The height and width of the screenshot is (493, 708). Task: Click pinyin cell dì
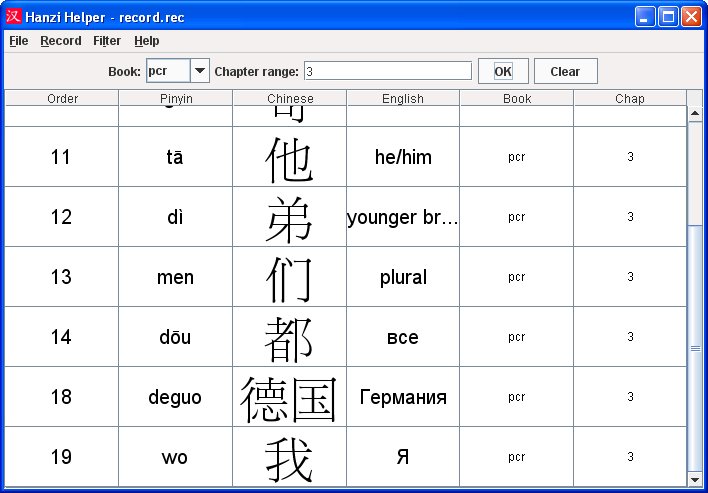(175, 217)
